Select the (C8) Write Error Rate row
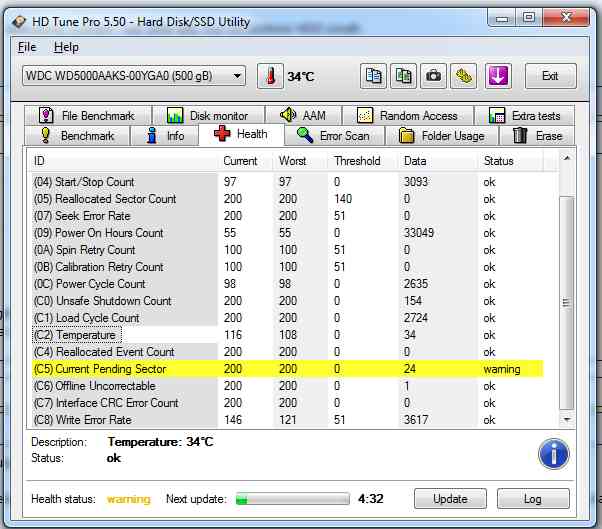Screen dimensions: 602x529 tap(288, 420)
